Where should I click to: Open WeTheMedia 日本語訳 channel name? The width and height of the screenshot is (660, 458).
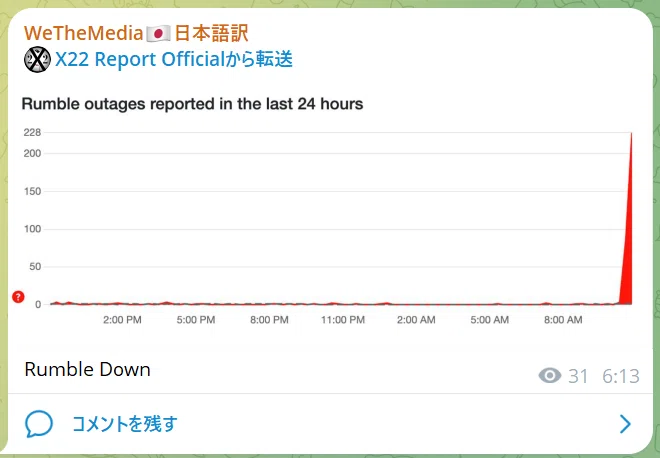coord(136,33)
